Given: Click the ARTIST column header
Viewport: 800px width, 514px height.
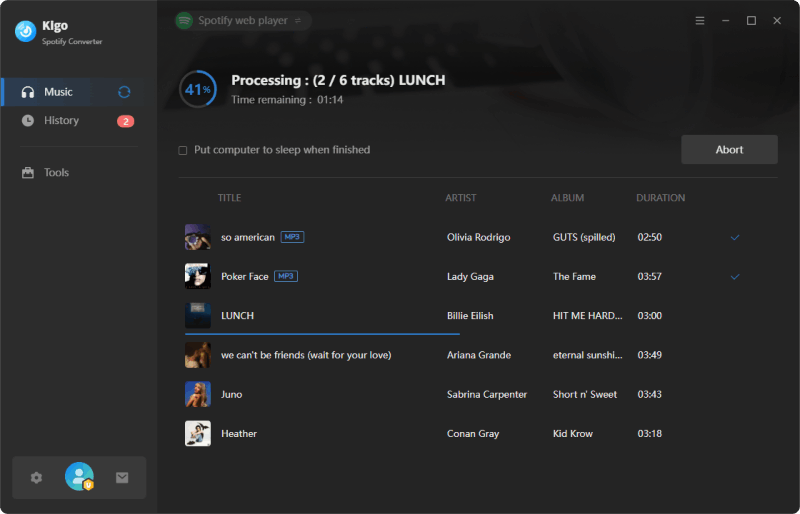Looking at the screenshot, I should coord(461,198).
